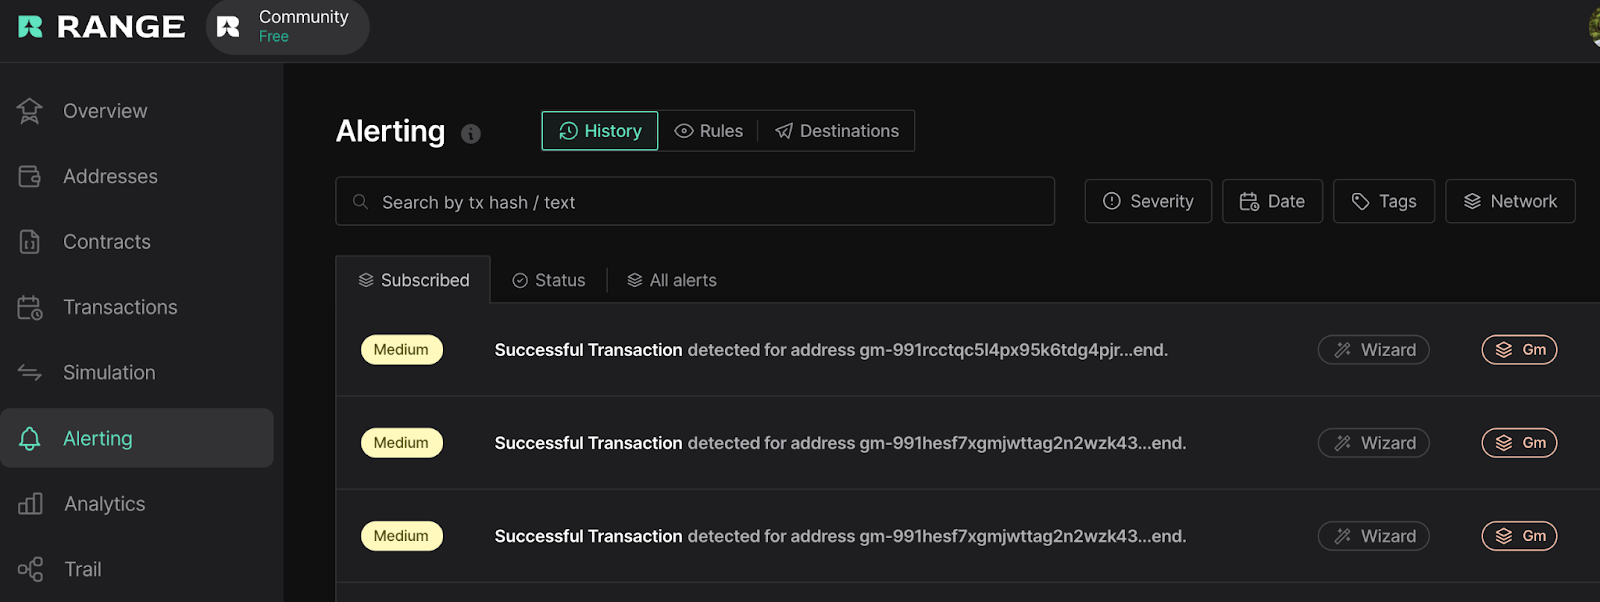The image size is (1600, 602).
Task: Open the Addresses wallet icon
Action: (x=30, y=177)
